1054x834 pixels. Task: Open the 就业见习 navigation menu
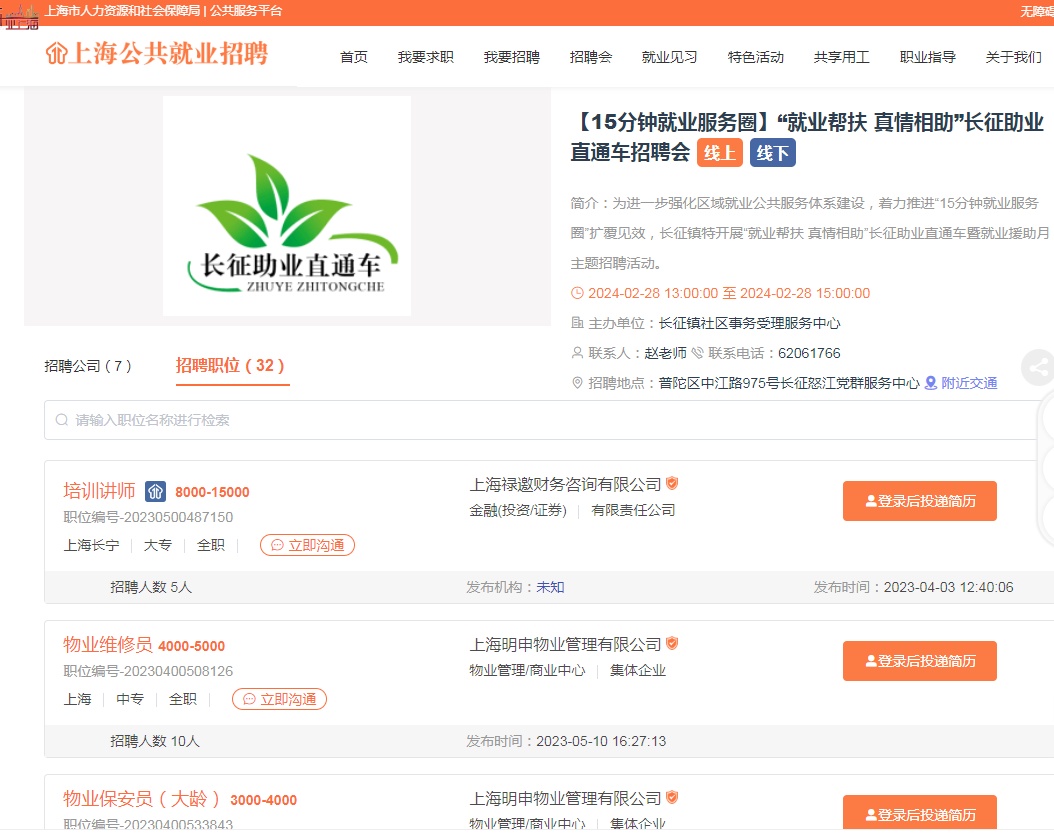click(669, 57)
